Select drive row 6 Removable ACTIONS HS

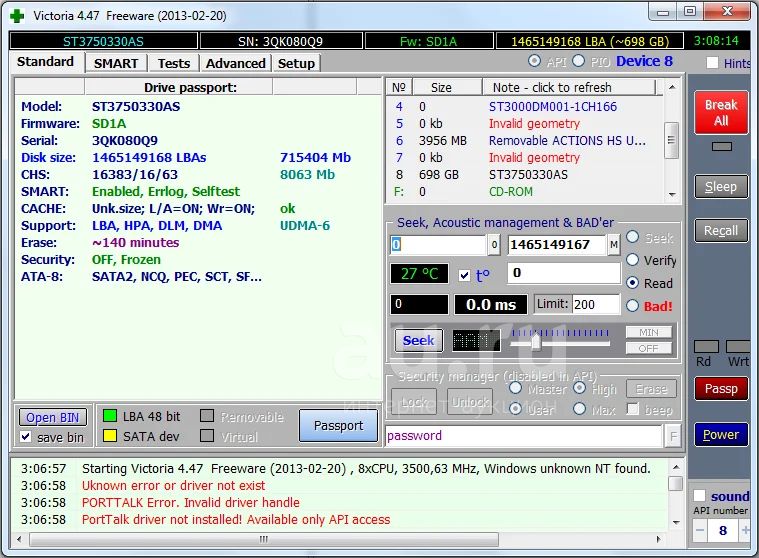tap(525, 140)
